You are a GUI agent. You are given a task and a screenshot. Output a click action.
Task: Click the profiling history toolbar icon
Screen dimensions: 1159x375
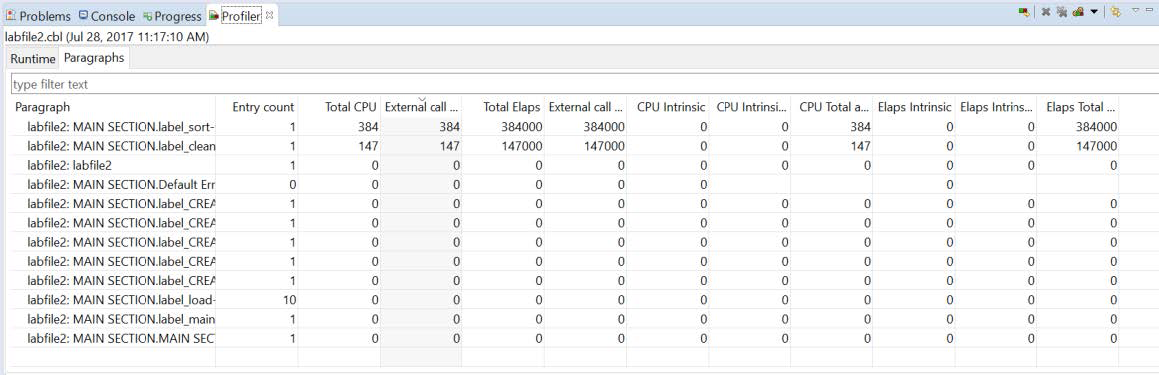(1078, 12)
